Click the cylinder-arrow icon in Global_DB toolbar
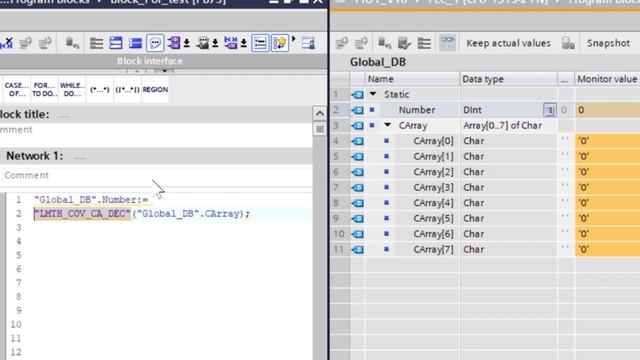 (x=384, y=43)
